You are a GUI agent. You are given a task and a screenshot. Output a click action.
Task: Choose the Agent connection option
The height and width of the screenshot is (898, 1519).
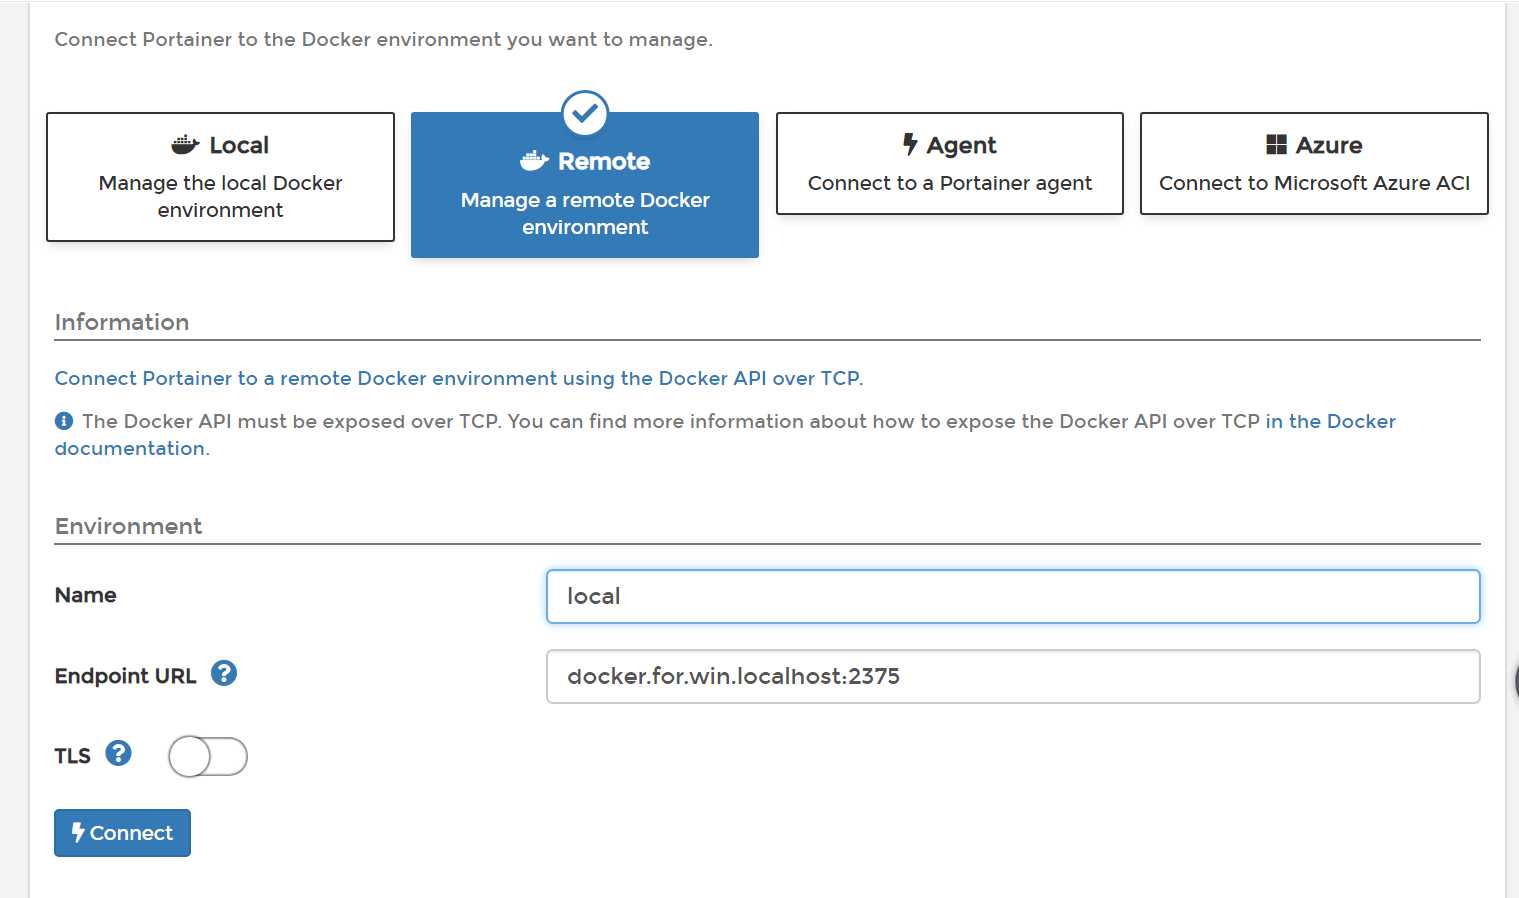tap(950, 164)
